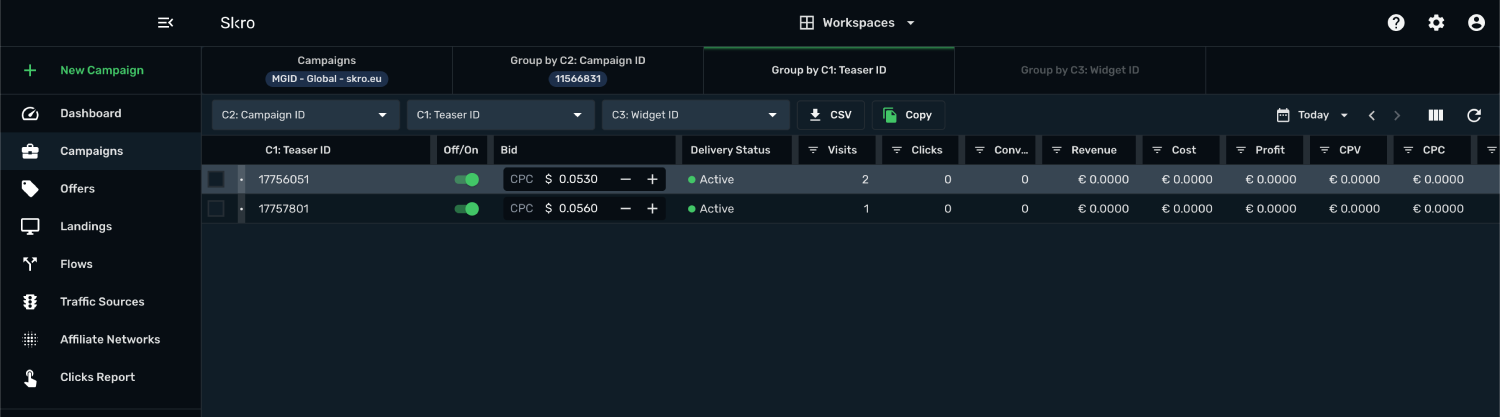Screen dimensions: 1500x417
Task: Toggle off the switch for teaser 17756051
Action: click(x=466, y=180)
